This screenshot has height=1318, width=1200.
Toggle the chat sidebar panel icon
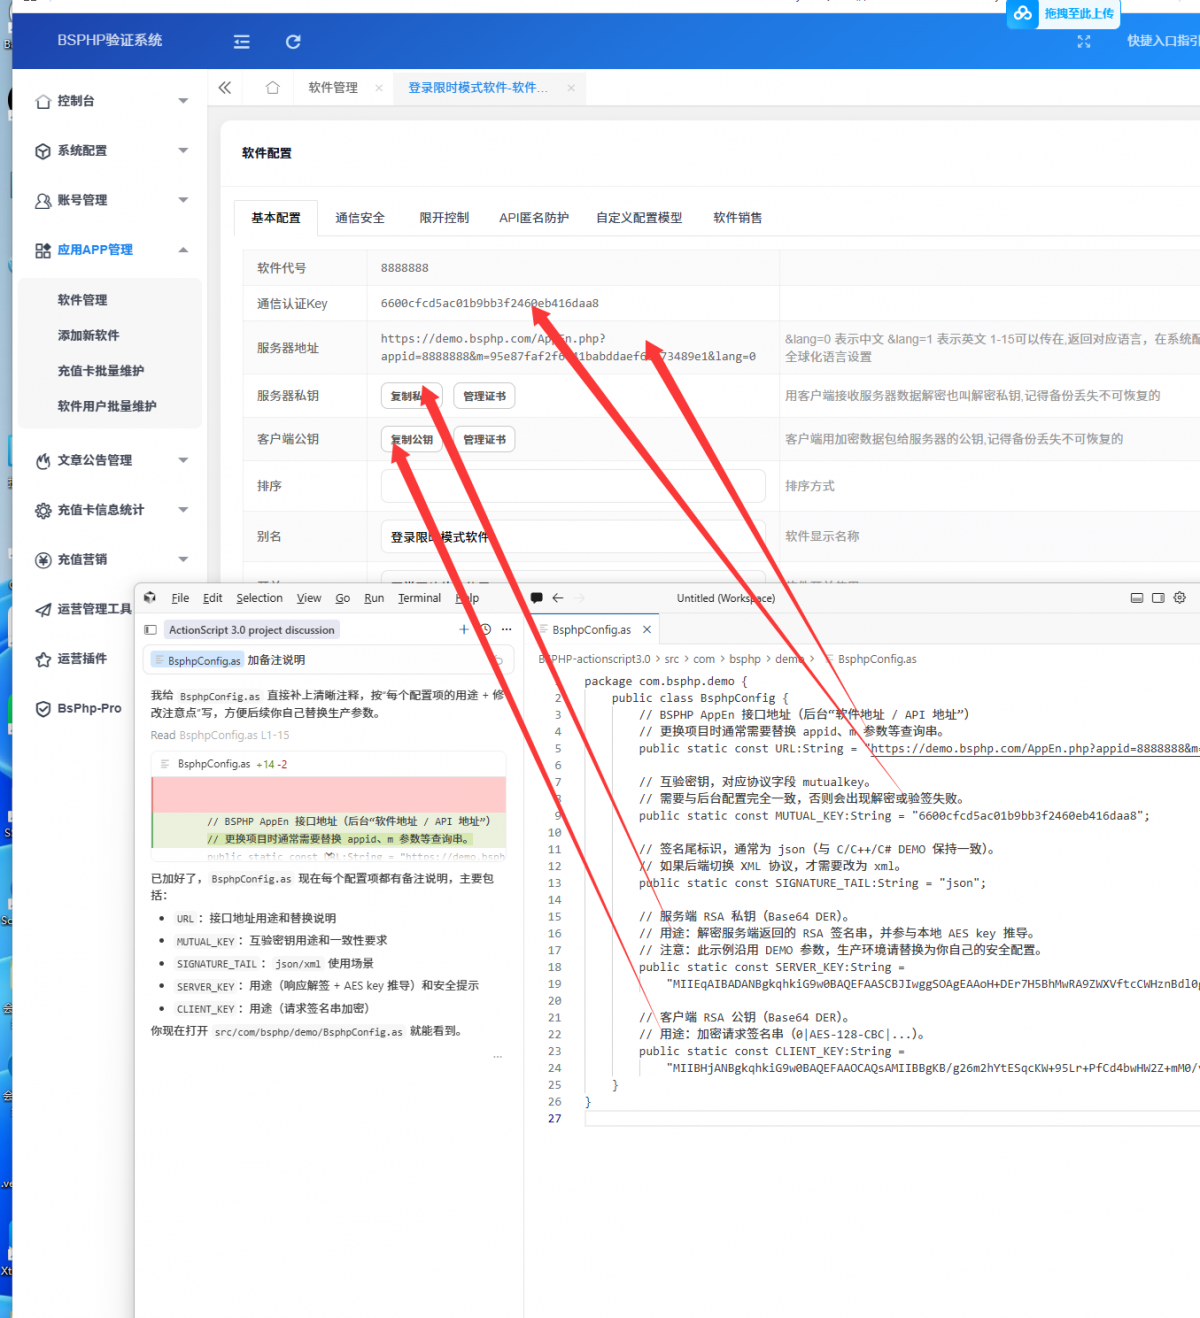150,630
